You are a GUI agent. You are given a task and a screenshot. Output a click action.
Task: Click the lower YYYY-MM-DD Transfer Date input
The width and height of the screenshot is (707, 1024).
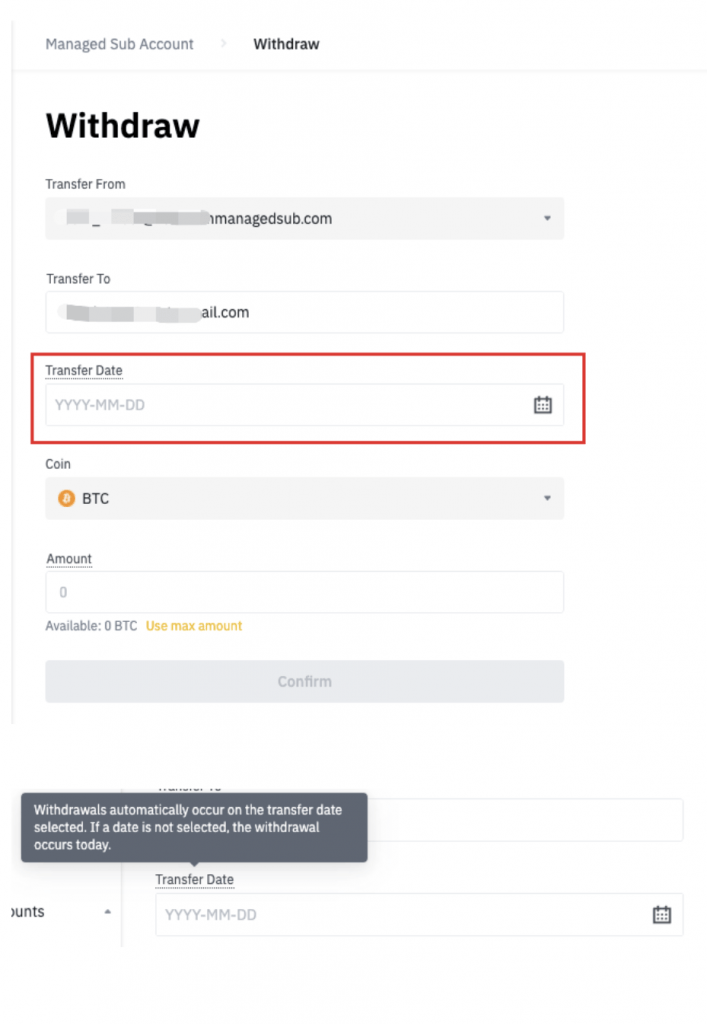click(419, 914)
